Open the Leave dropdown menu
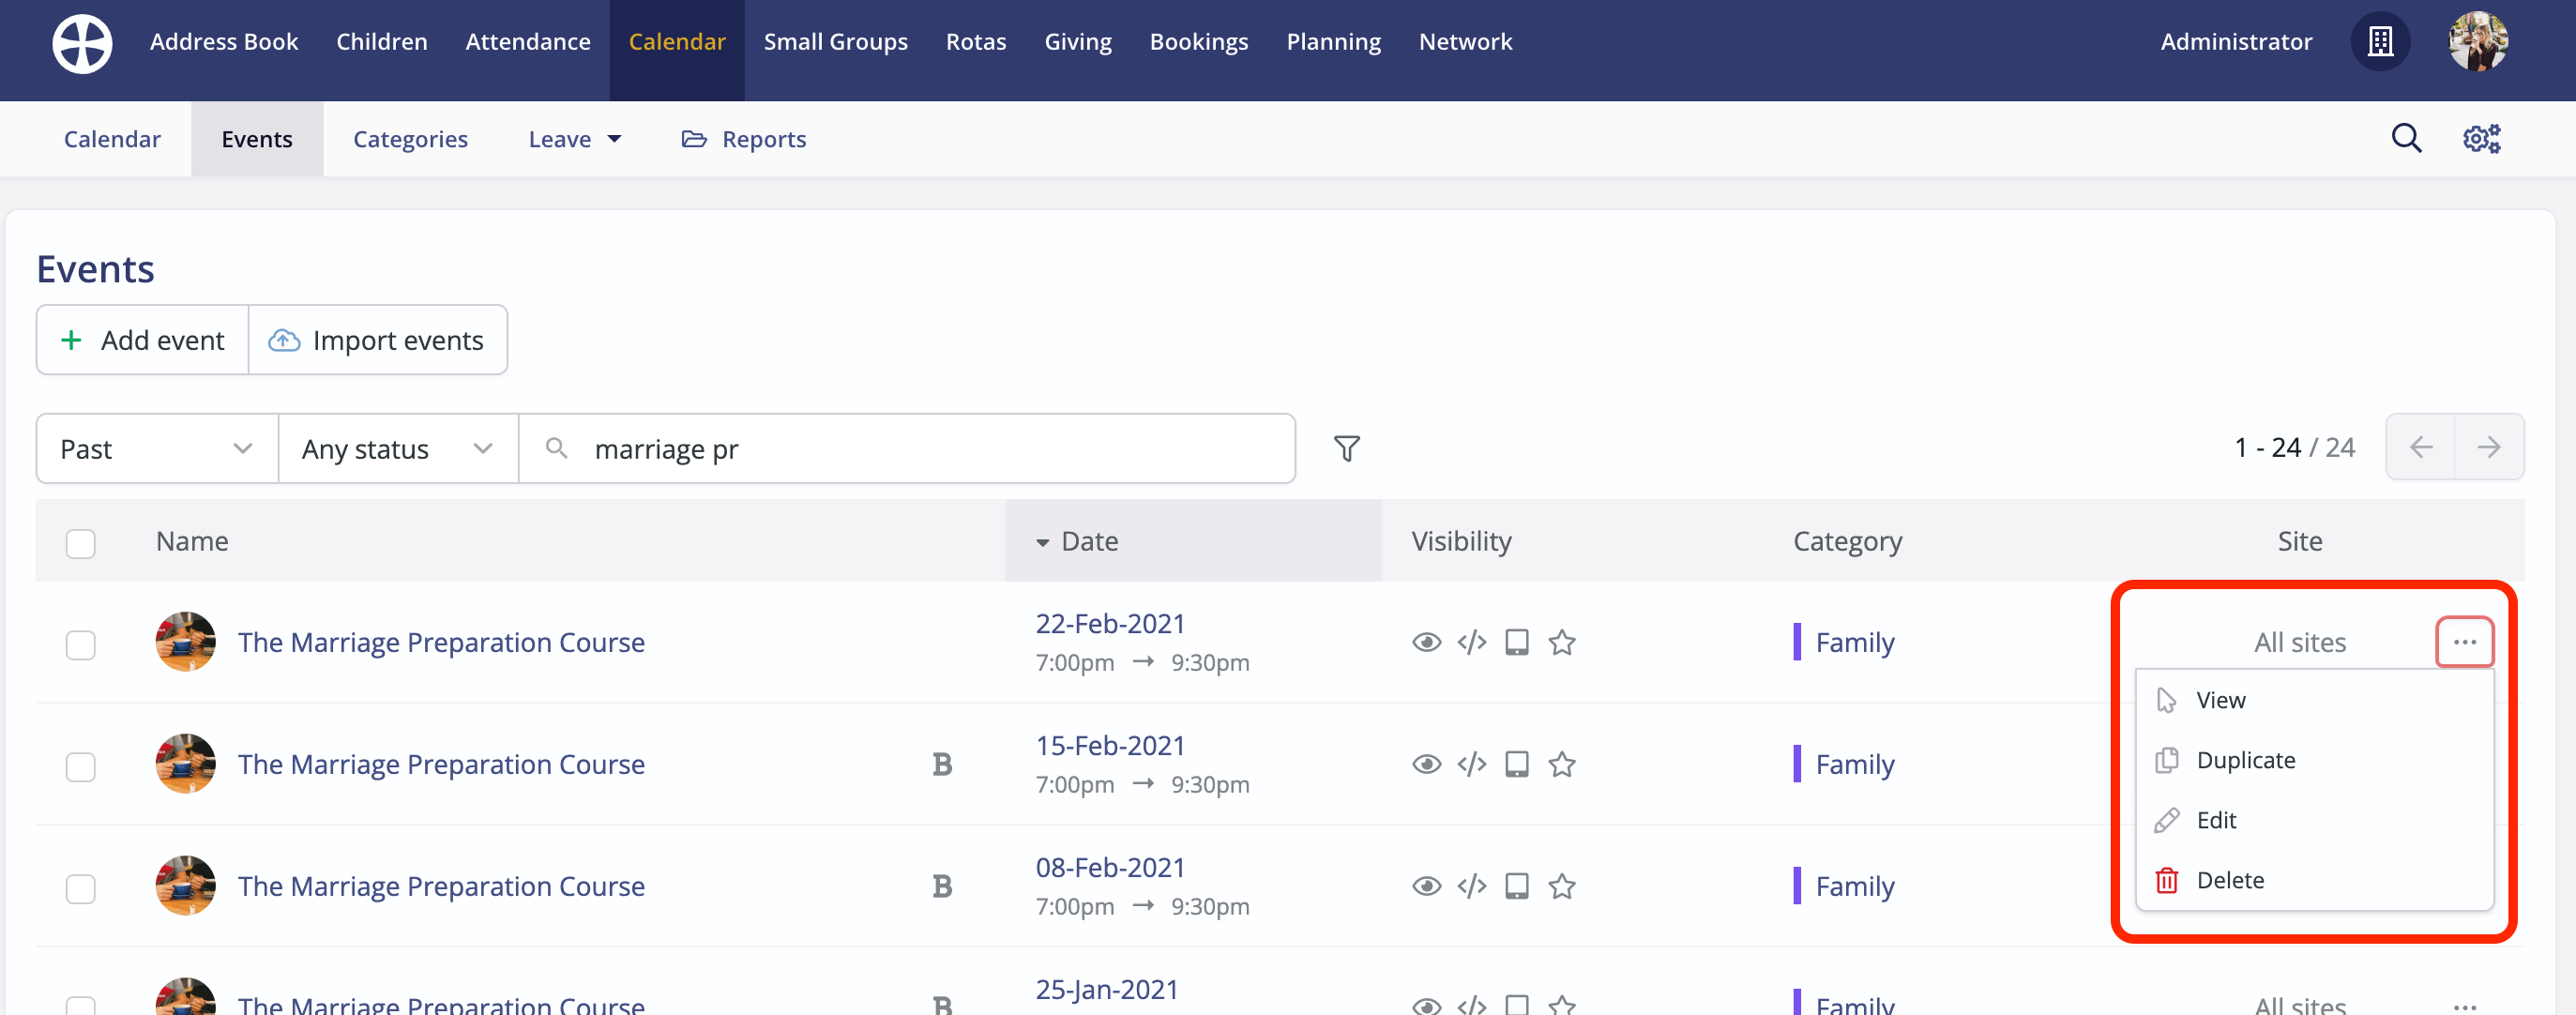The width and height of the screenshot is (2576, 1015). click(575, 139)
